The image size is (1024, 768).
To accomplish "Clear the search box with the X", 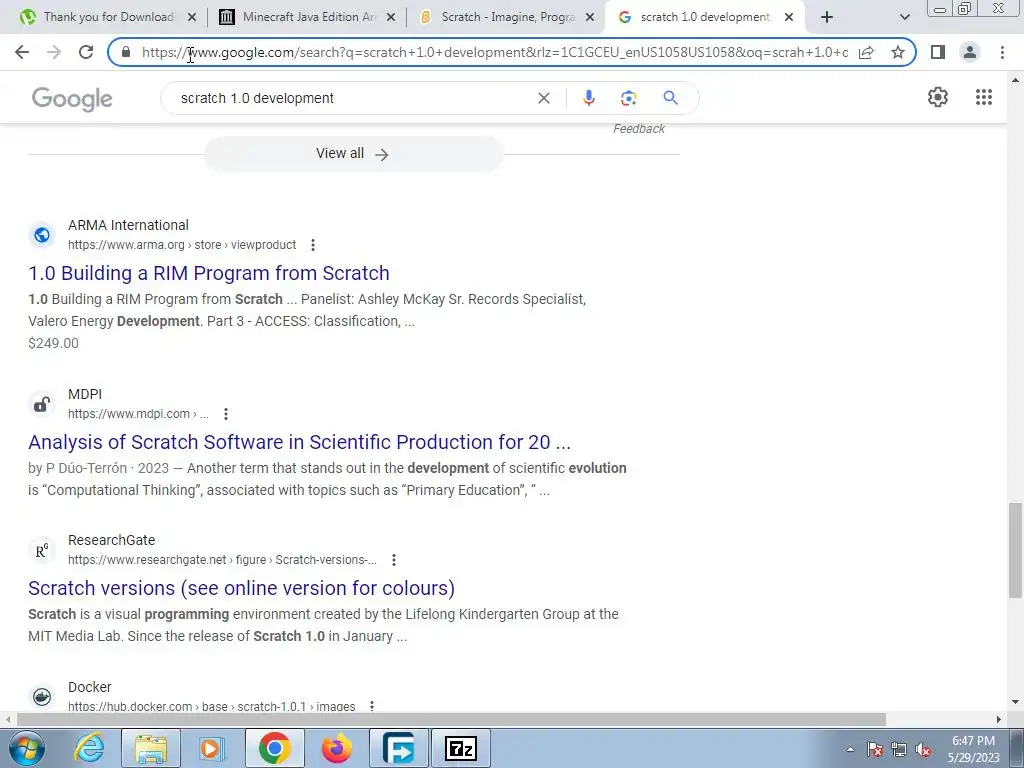I will (x=543, y=98).
